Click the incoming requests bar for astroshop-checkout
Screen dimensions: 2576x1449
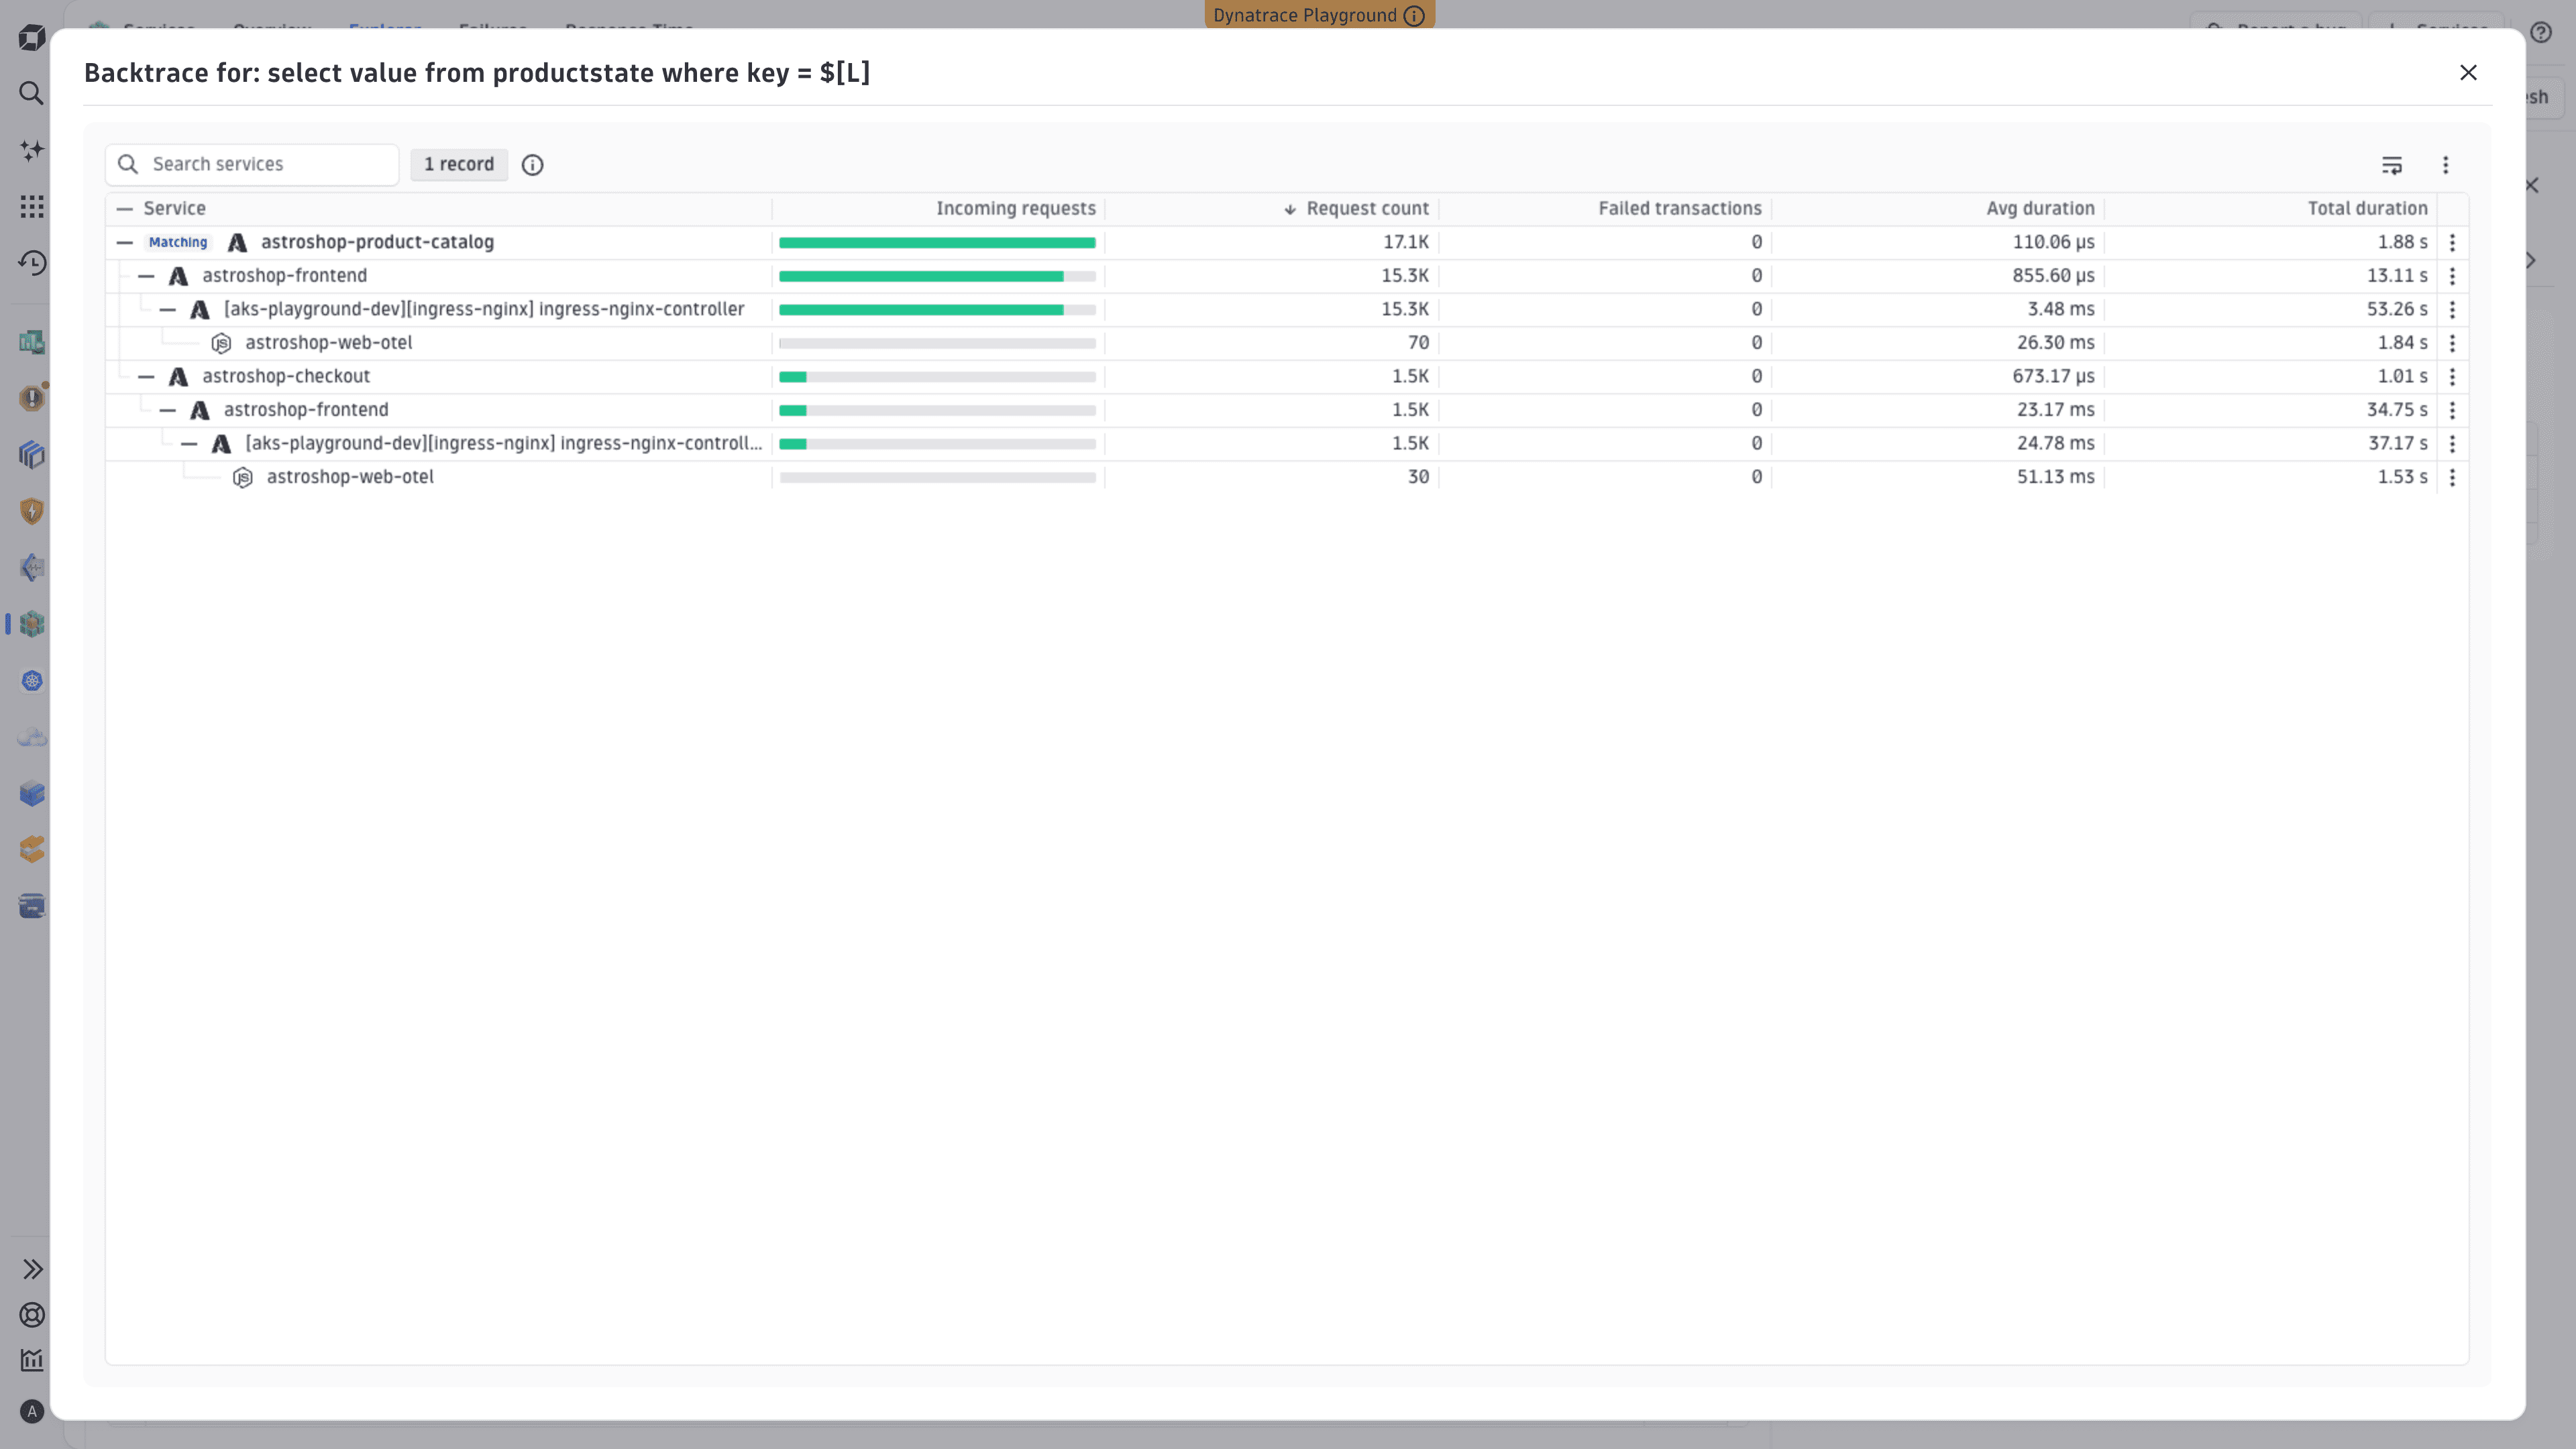[937, 377]
